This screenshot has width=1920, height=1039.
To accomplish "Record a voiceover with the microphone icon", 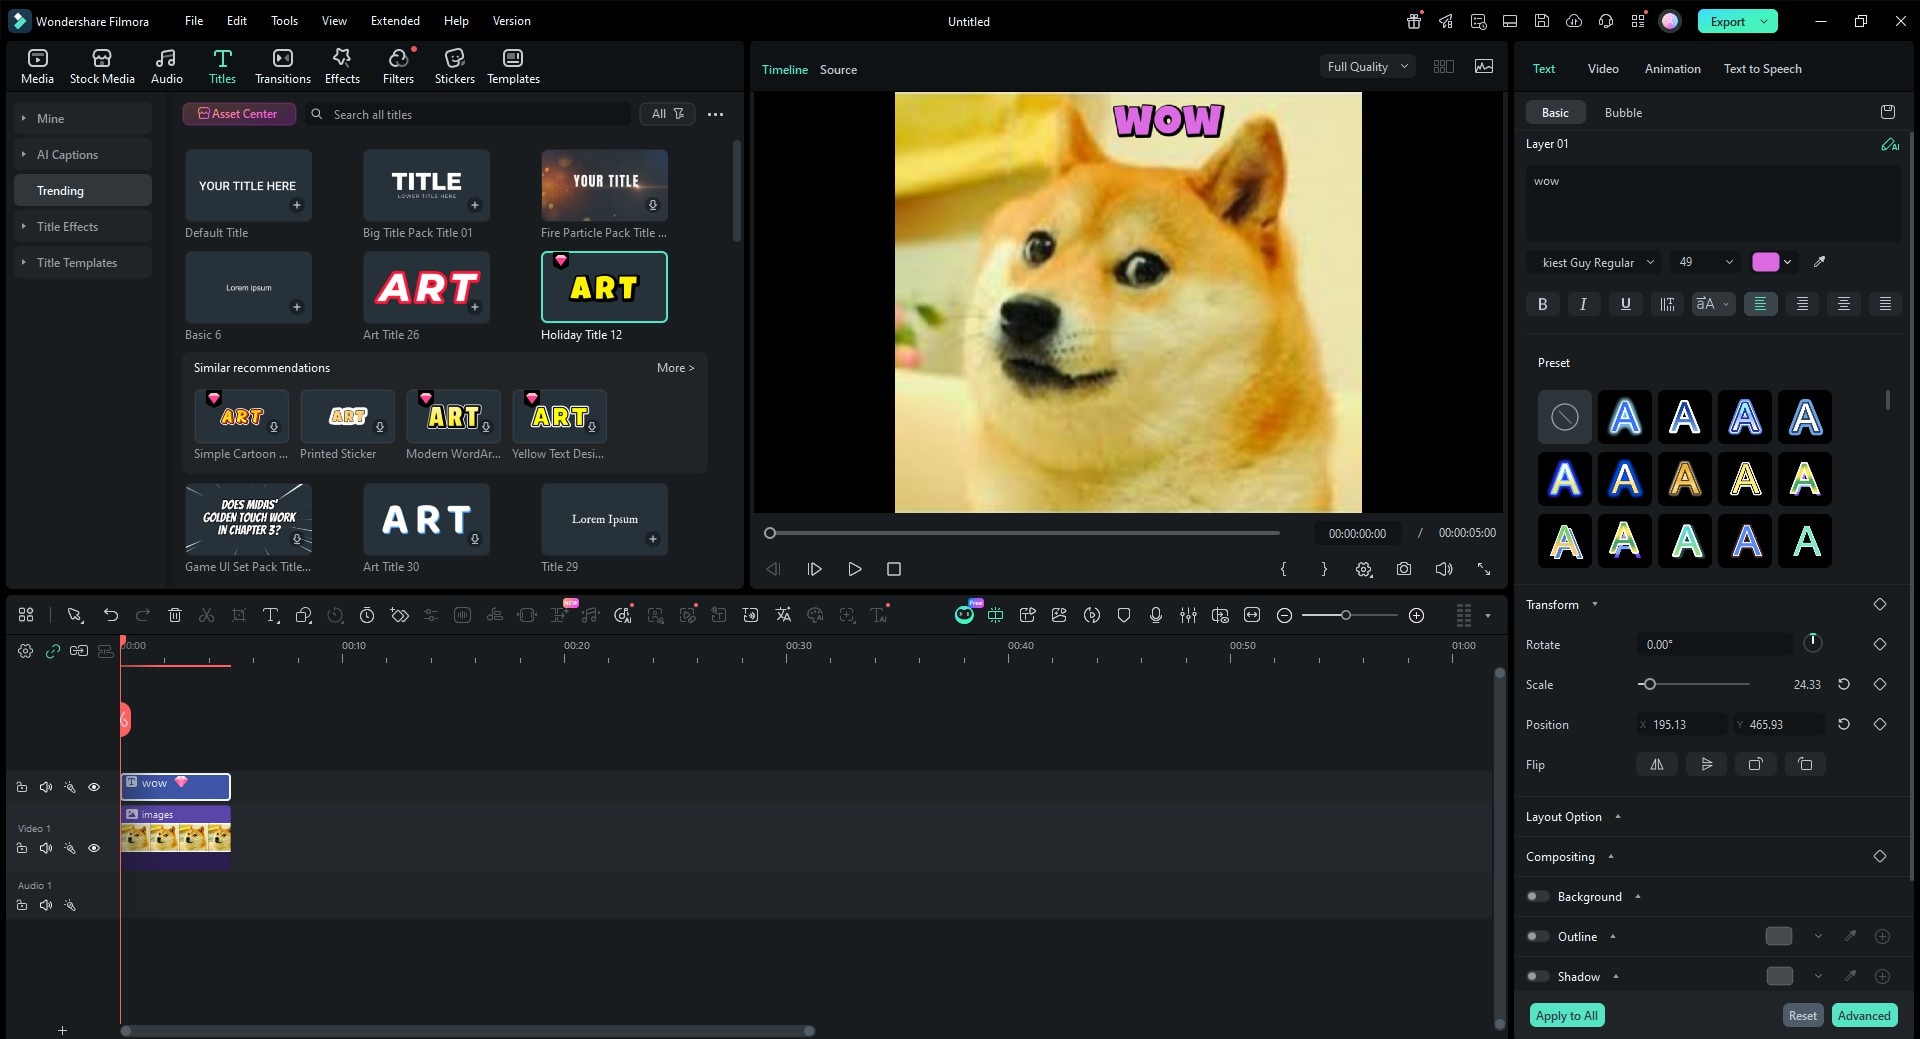I will click(1156, 615).
